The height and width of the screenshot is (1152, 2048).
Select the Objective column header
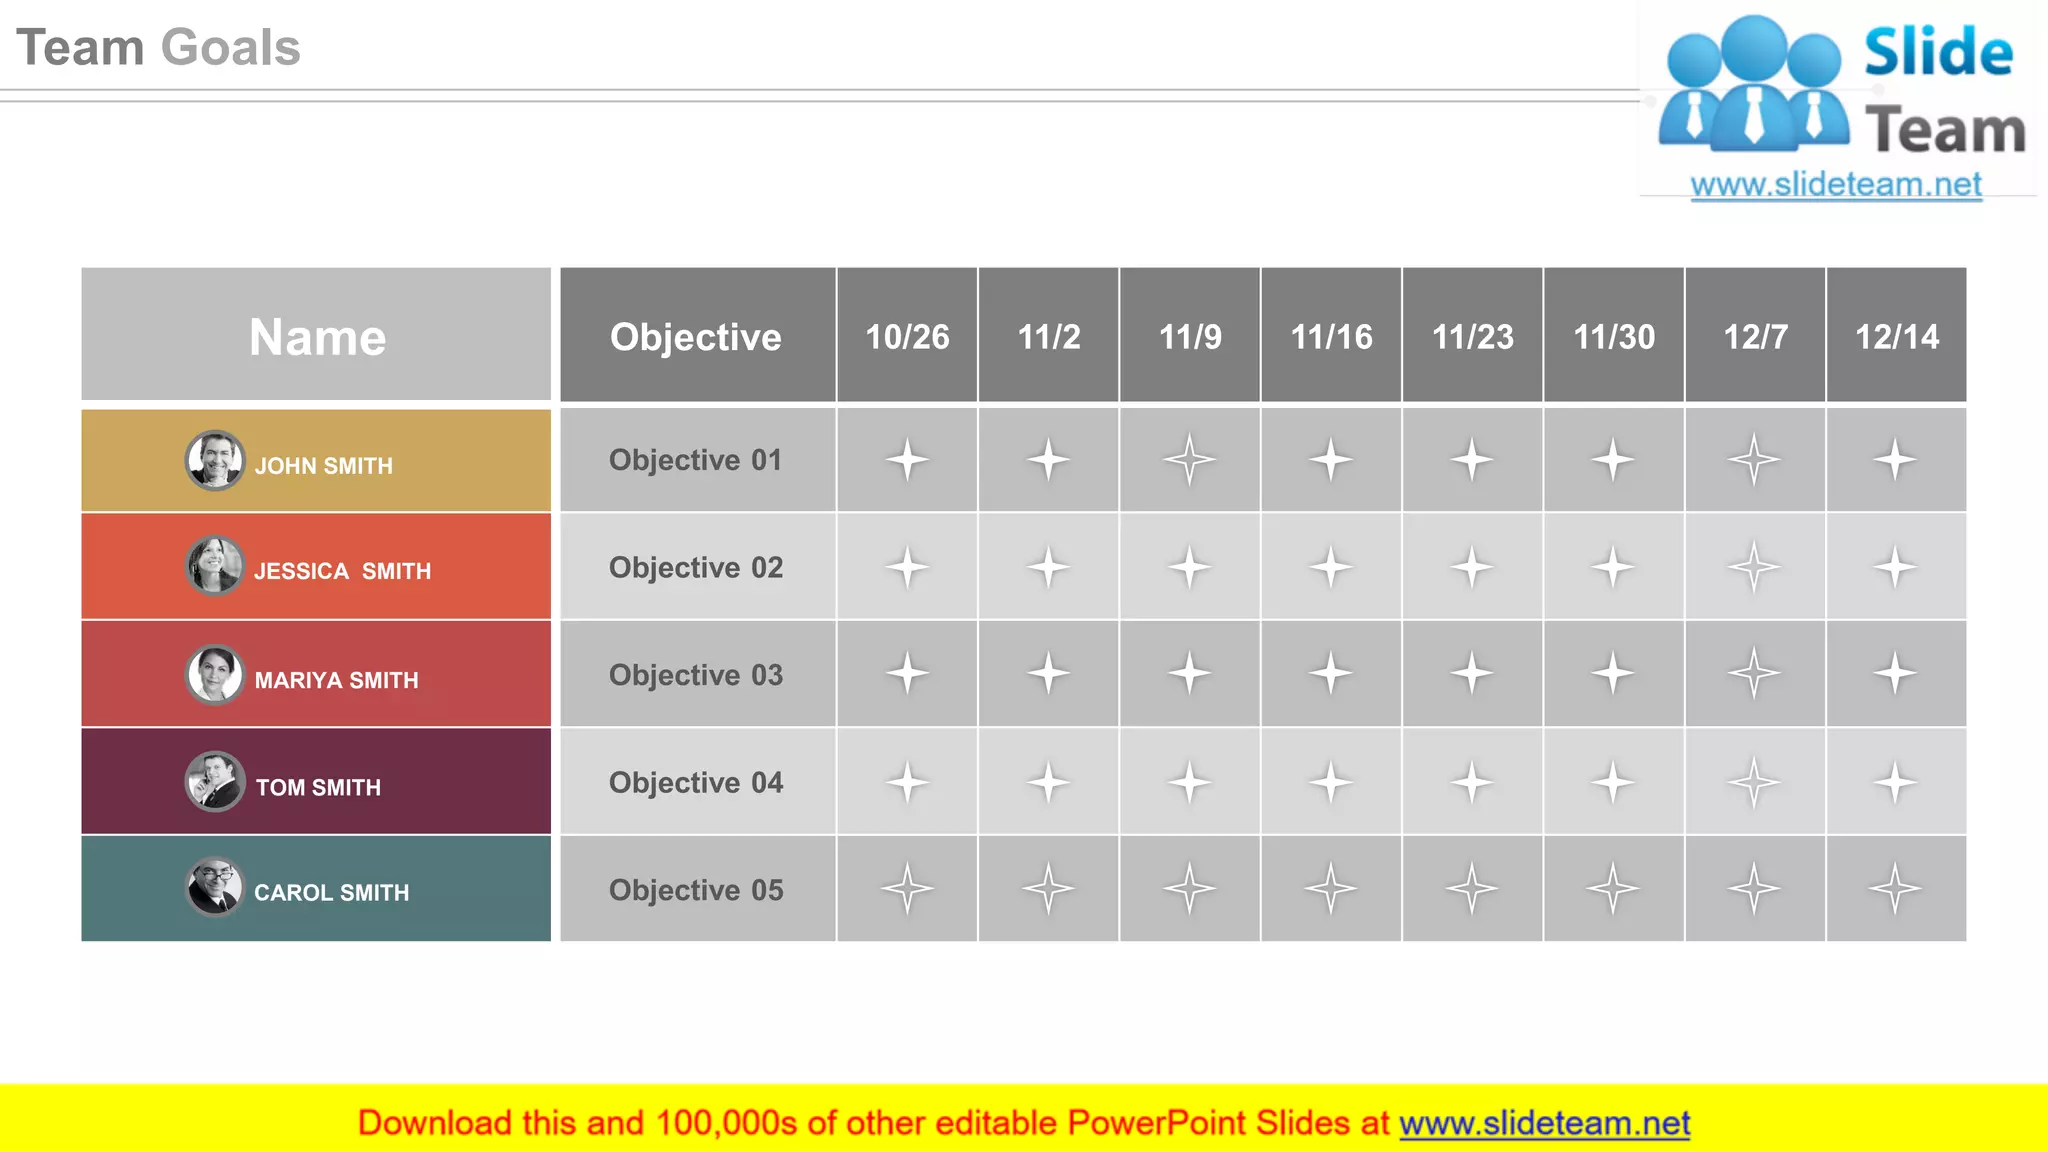pyautogui.click(x=696, y=336)
